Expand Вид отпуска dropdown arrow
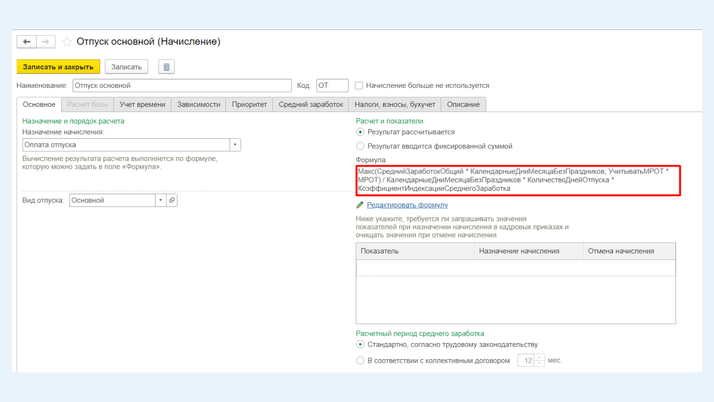 point(161,200)
